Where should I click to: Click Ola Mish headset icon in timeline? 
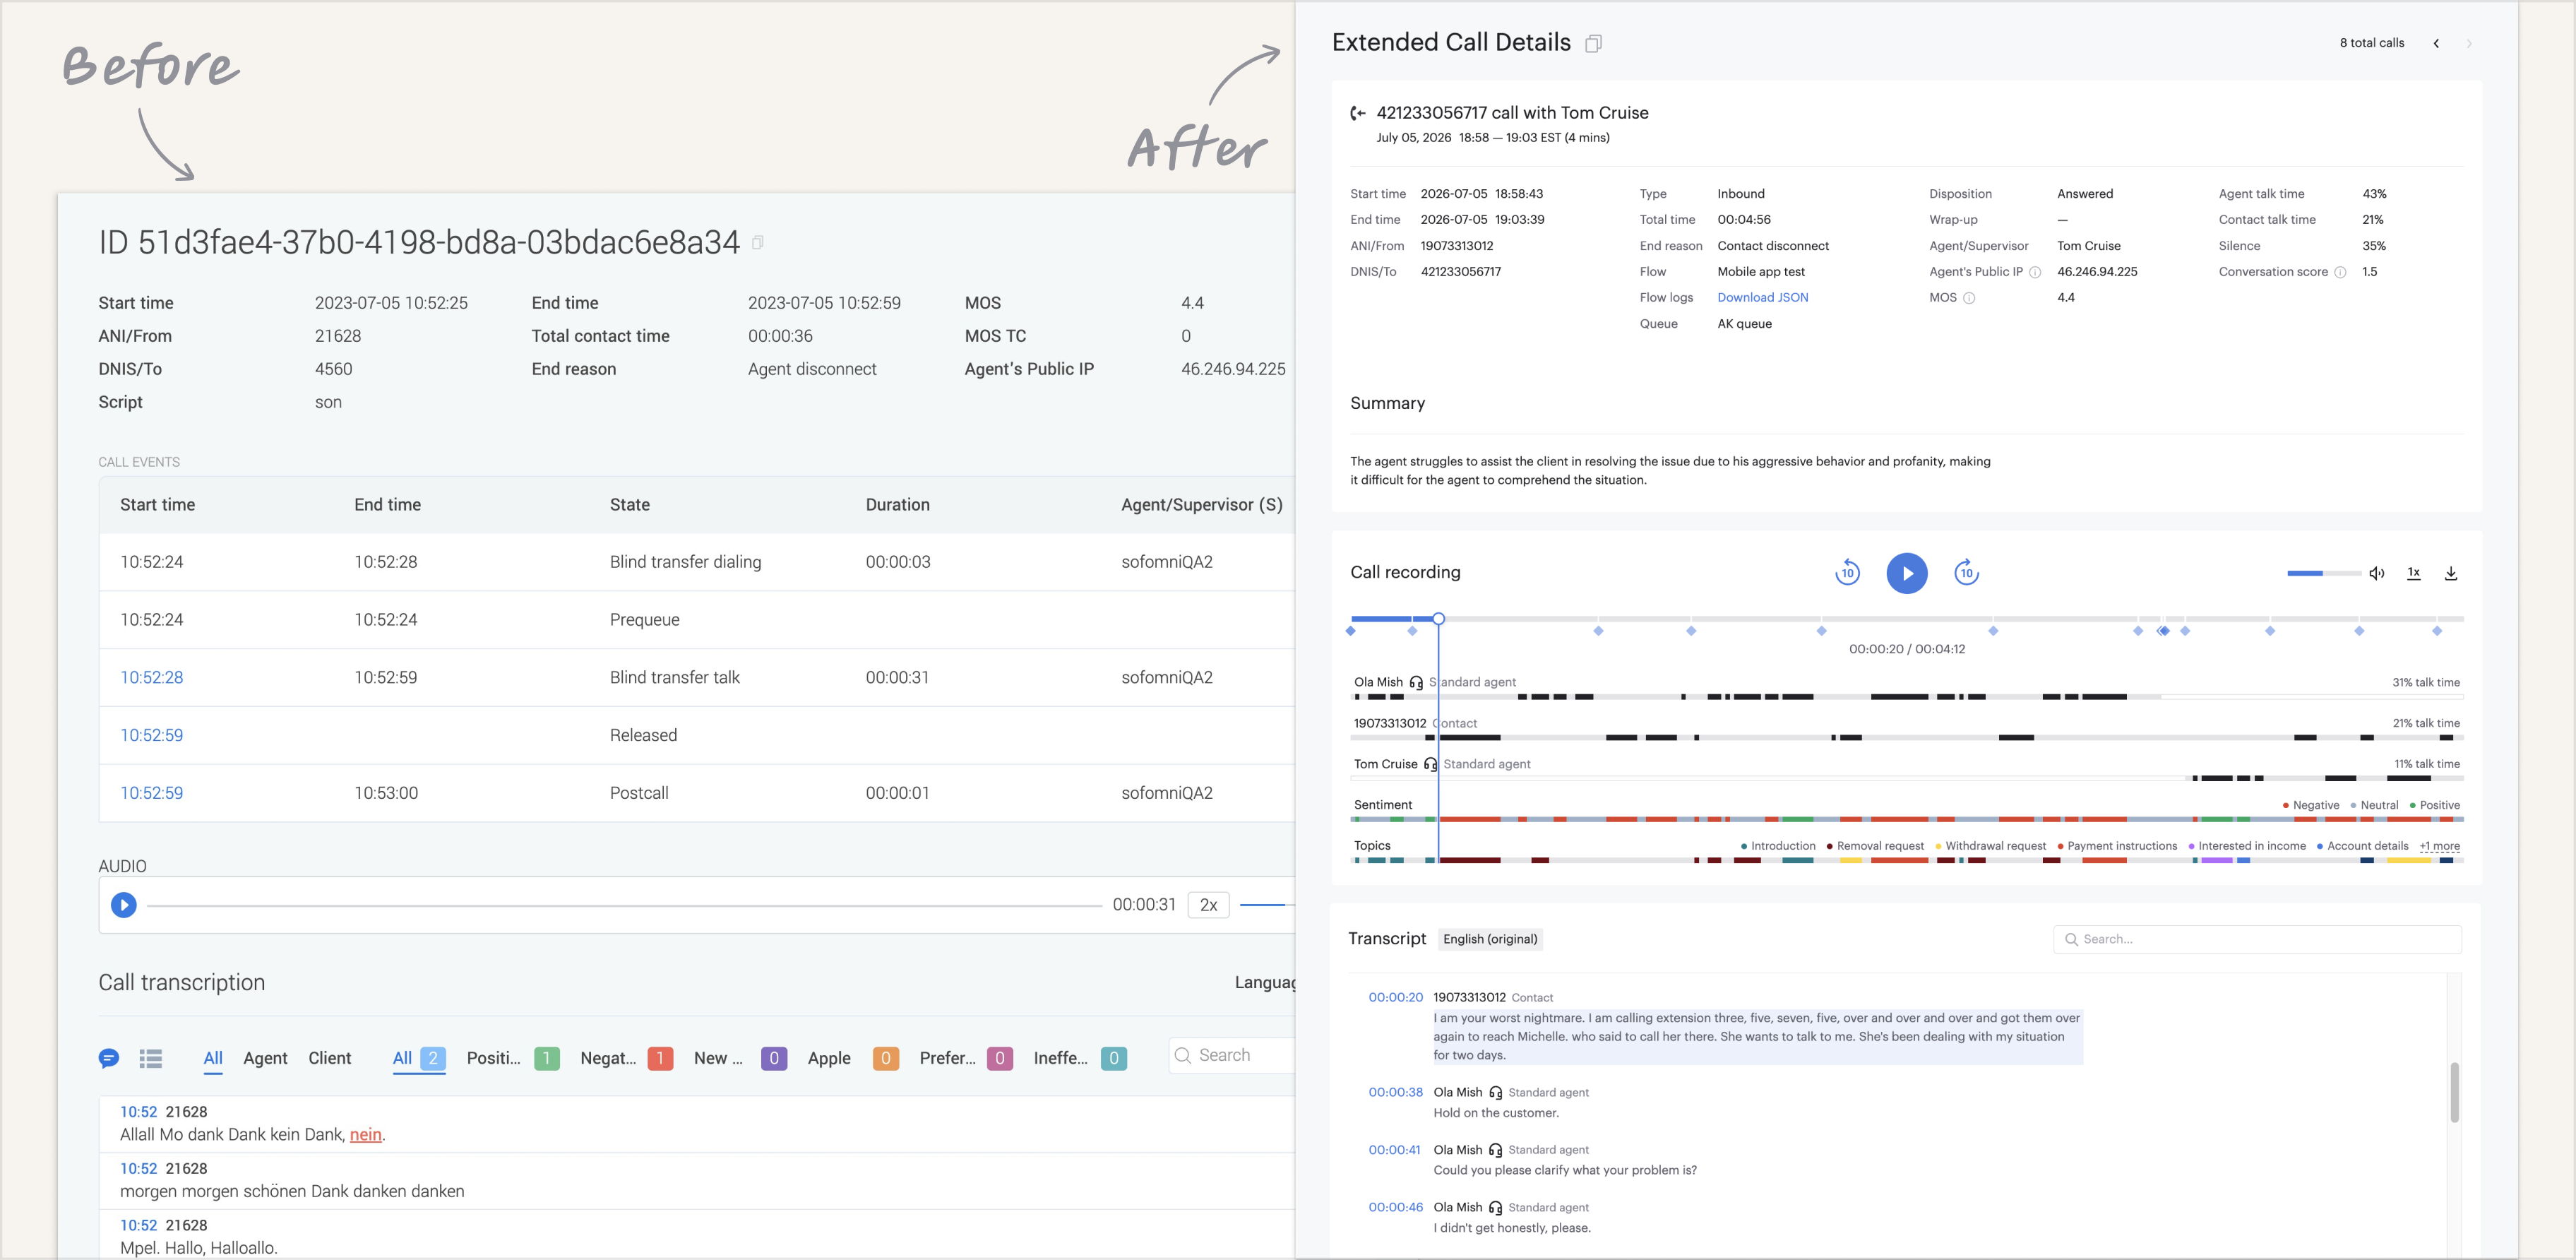click(x=1416, y=682)
